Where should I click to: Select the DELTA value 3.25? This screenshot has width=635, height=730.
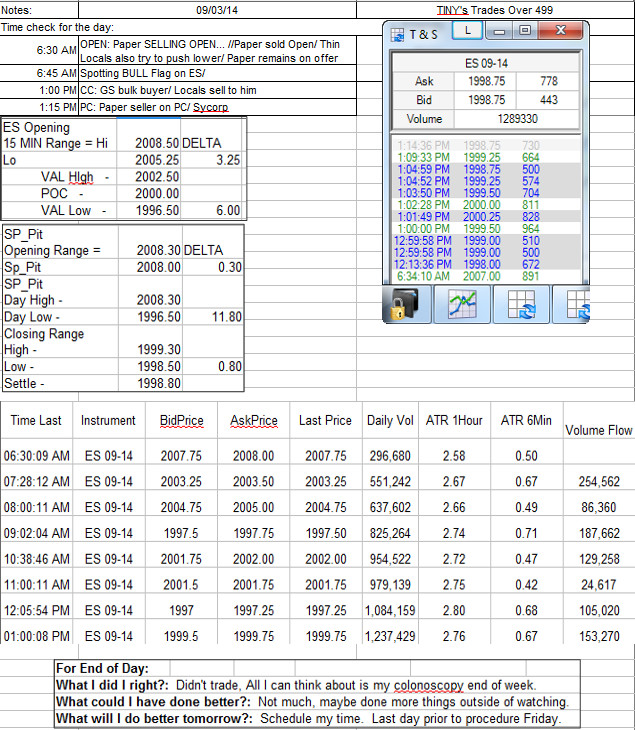tap(211, 160)
